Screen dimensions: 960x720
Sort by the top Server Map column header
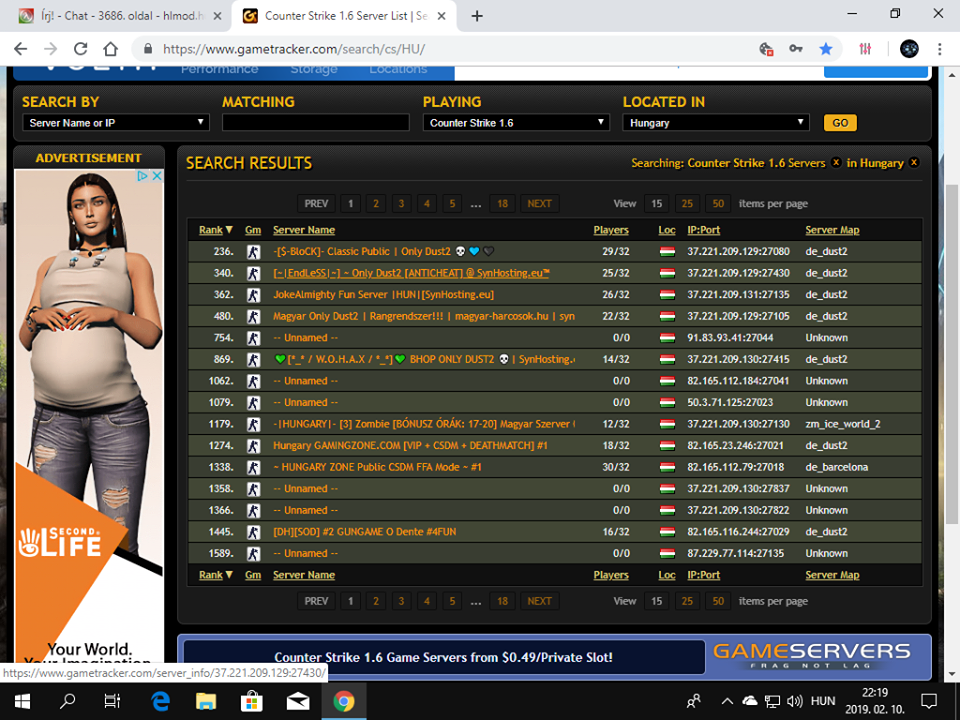832,230
